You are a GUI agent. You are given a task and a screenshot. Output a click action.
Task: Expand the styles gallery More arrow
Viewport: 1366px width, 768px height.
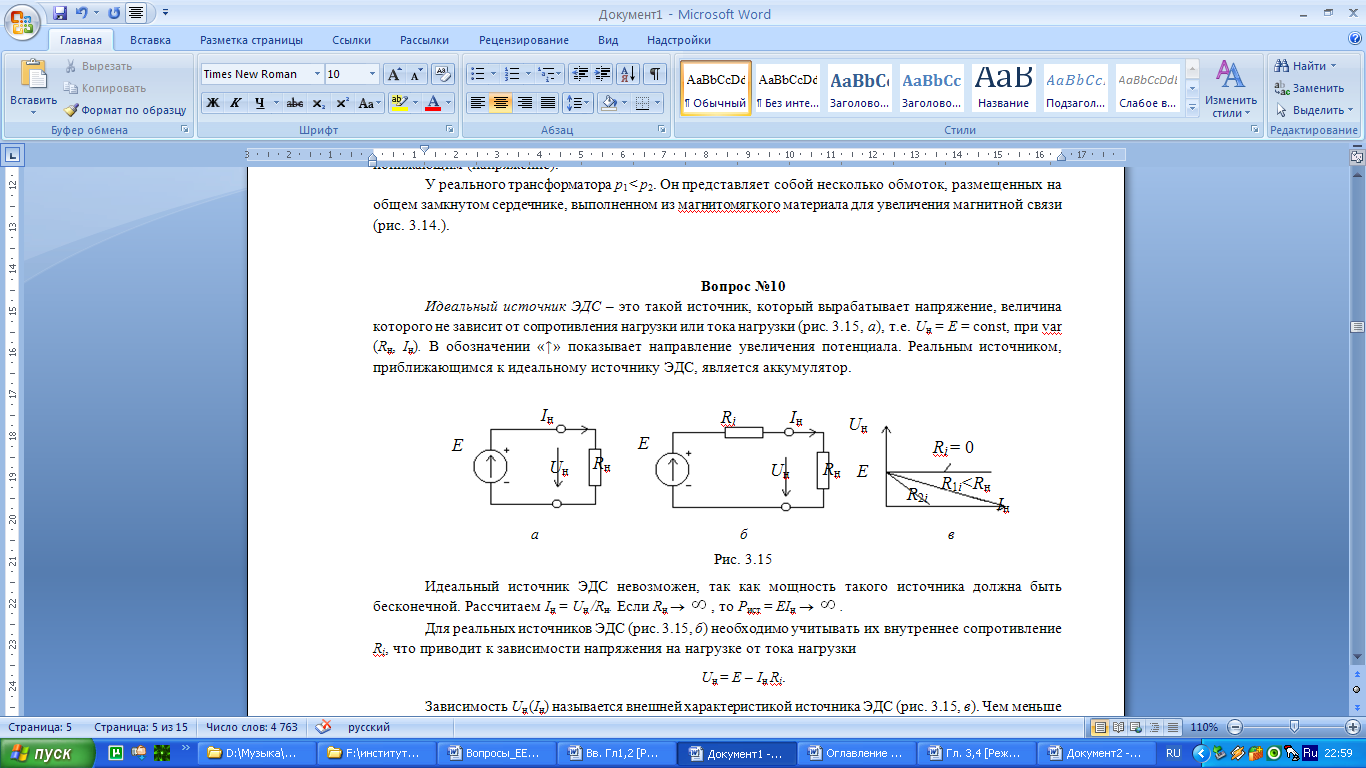coord(1192,108)
